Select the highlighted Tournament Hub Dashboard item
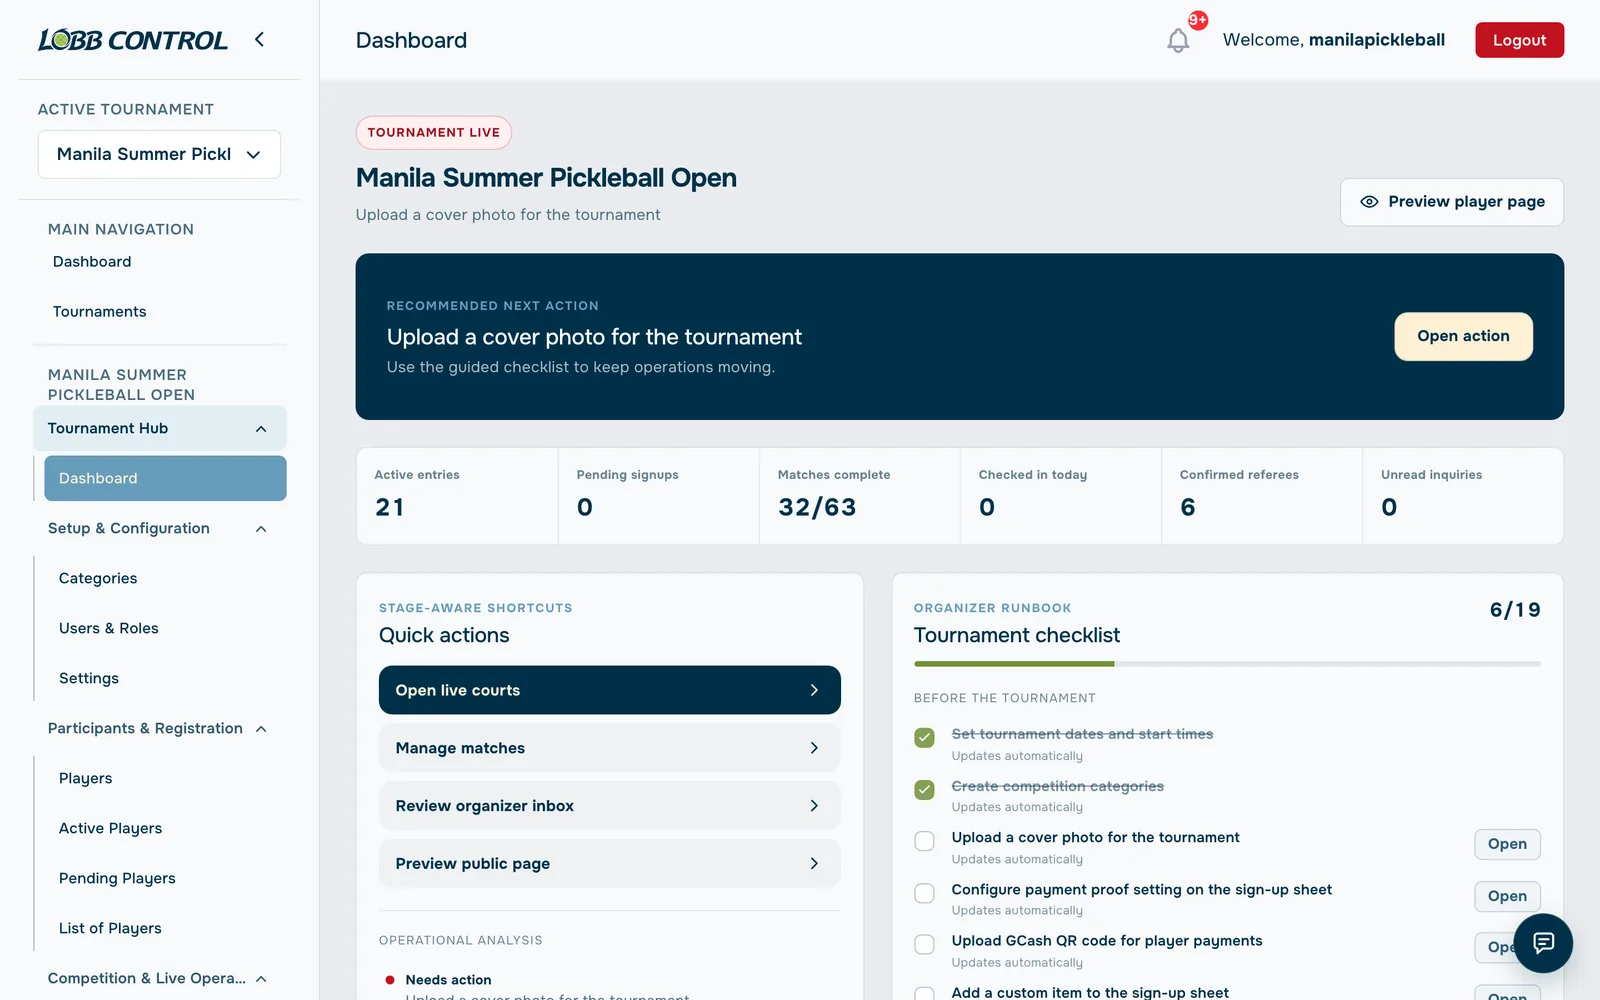The image size is (1600, 1000). click(x=165, y=478)
